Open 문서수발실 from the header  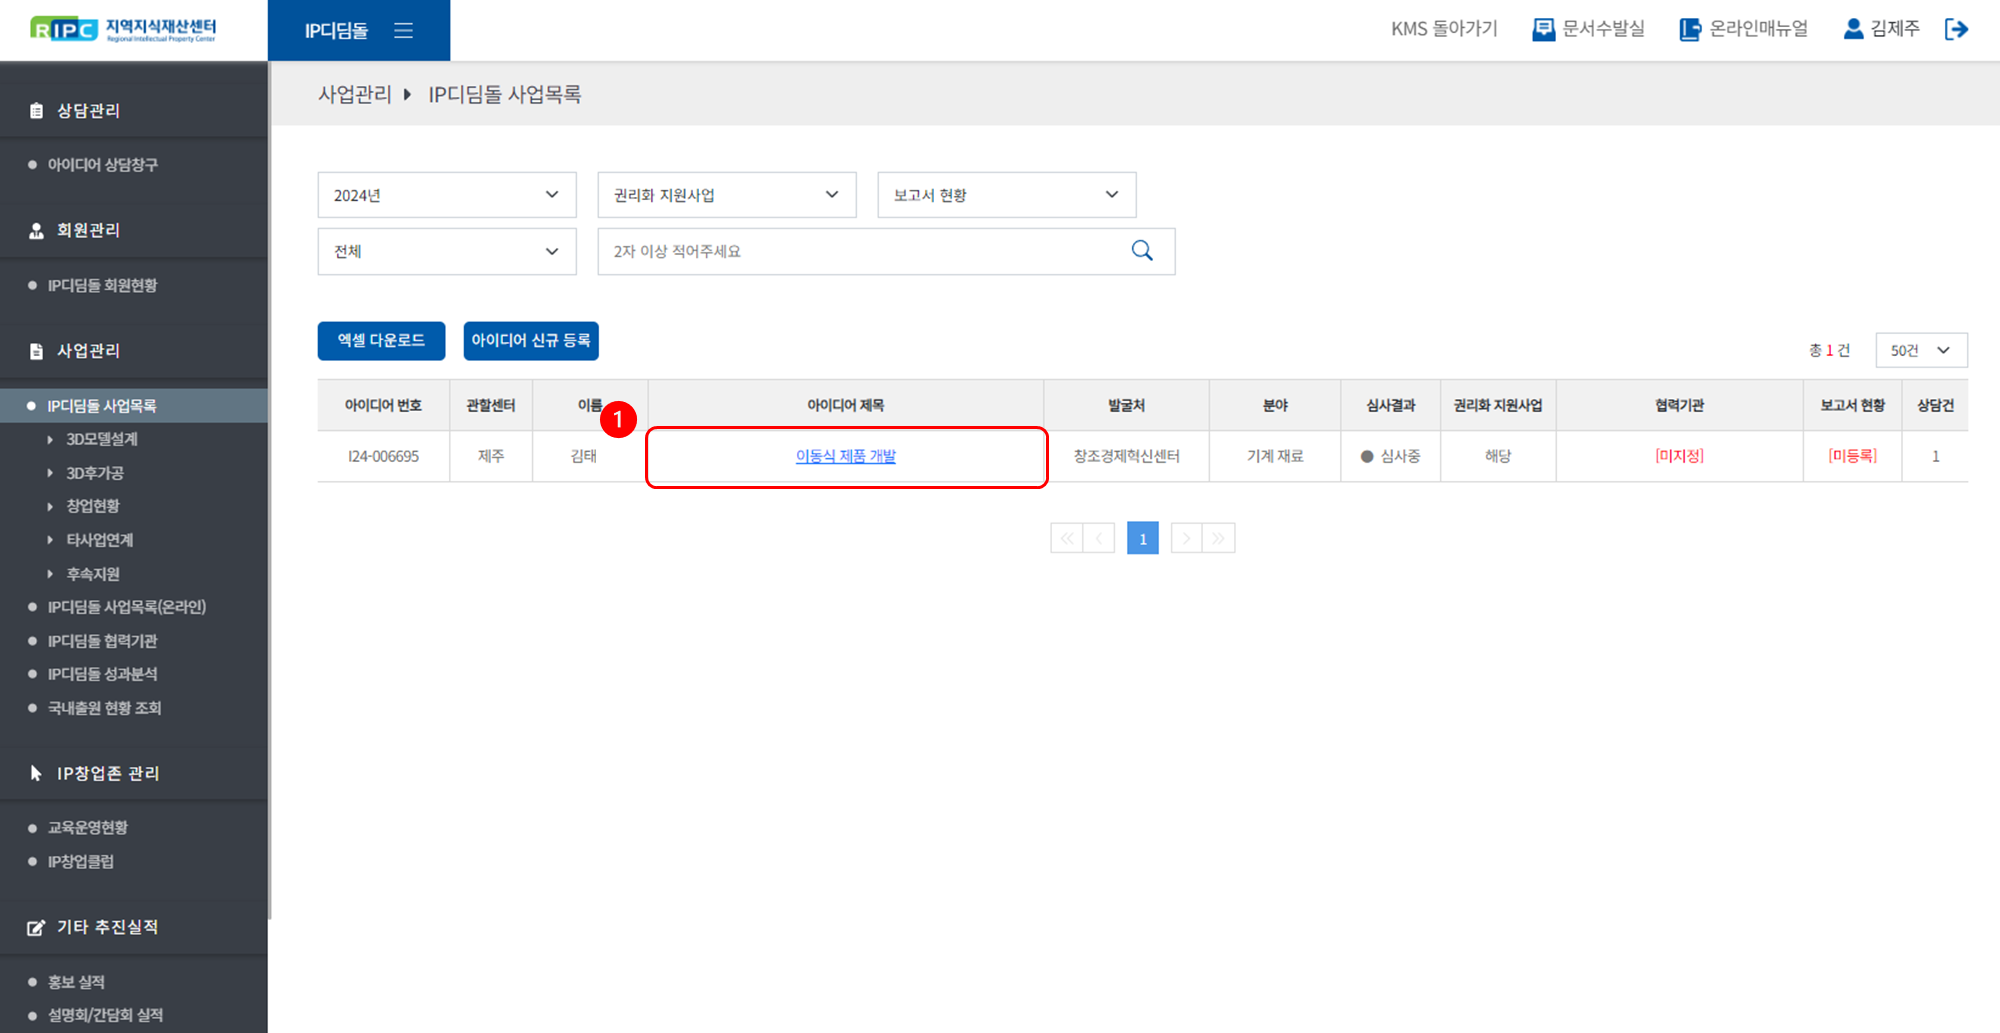(1588, 29)
